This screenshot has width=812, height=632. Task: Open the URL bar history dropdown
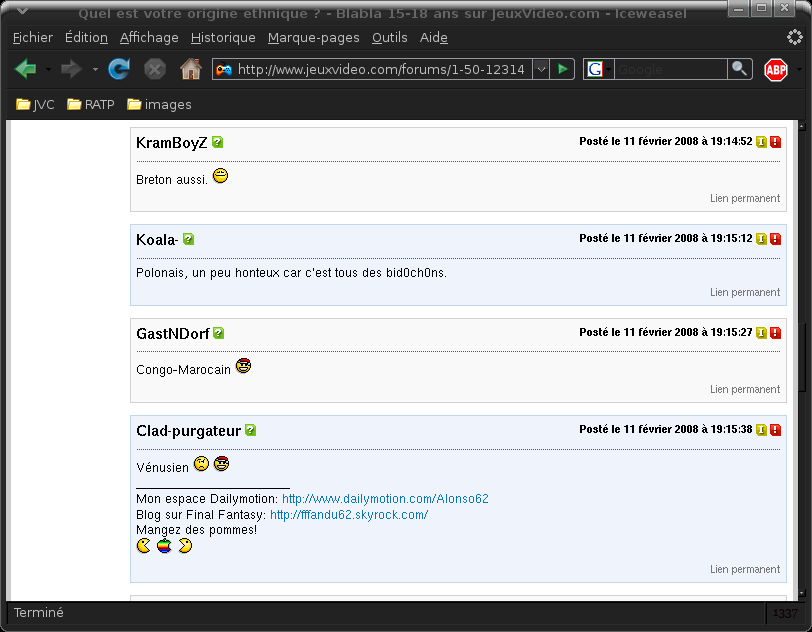pyautogui.click(x=541, y=69)
